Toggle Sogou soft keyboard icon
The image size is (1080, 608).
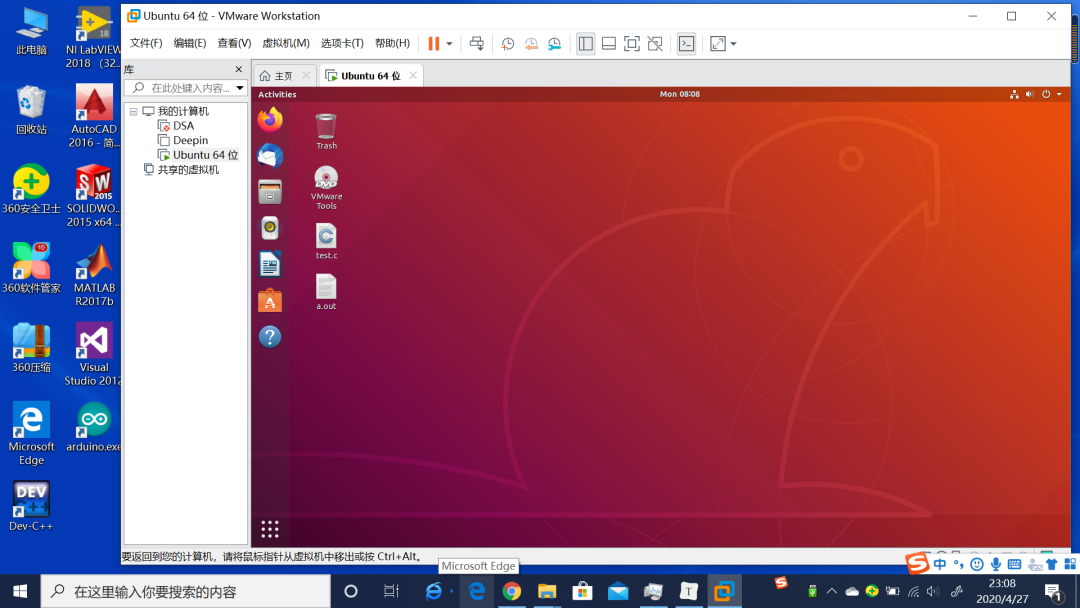[x=1015, y=565]
